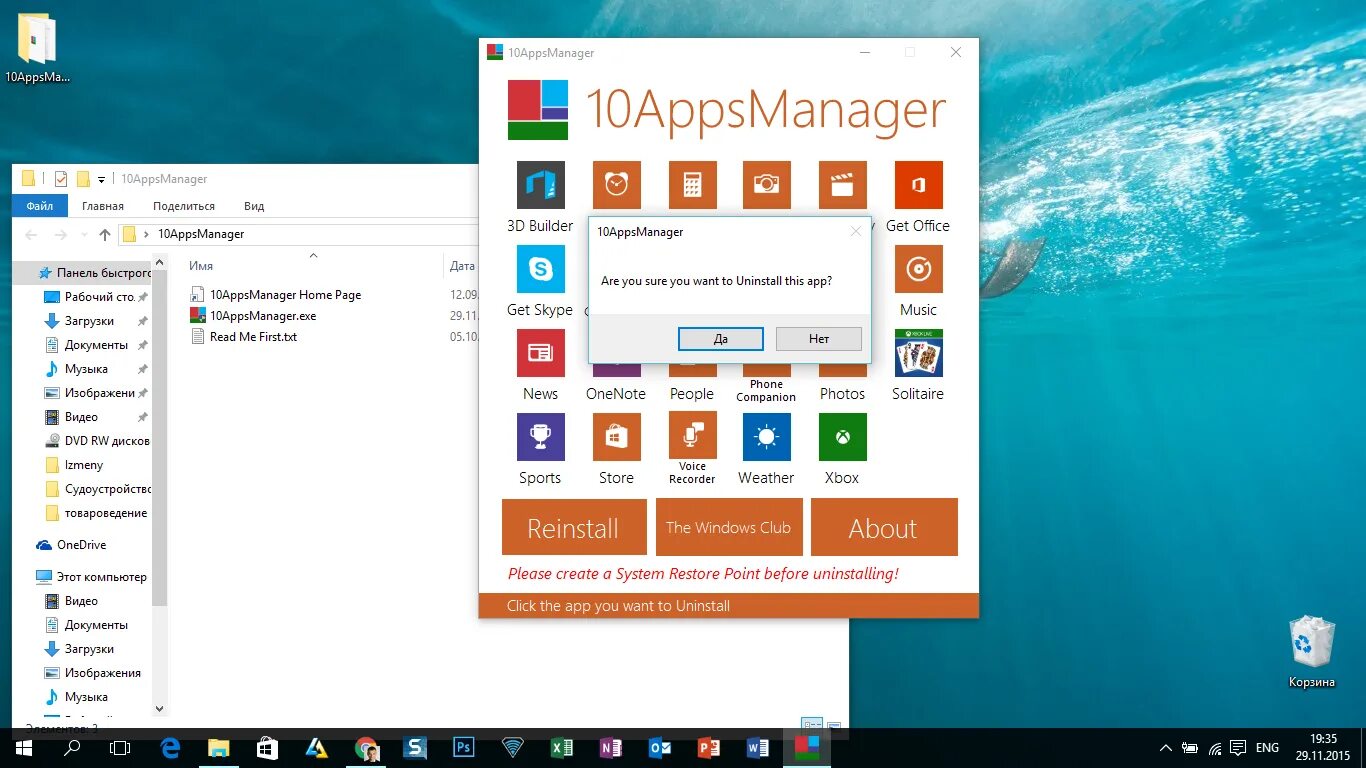This screenshot has height=768, width=1366.
Task: Cancel uninstall with the Нет button
Action: tap(819, 339)
